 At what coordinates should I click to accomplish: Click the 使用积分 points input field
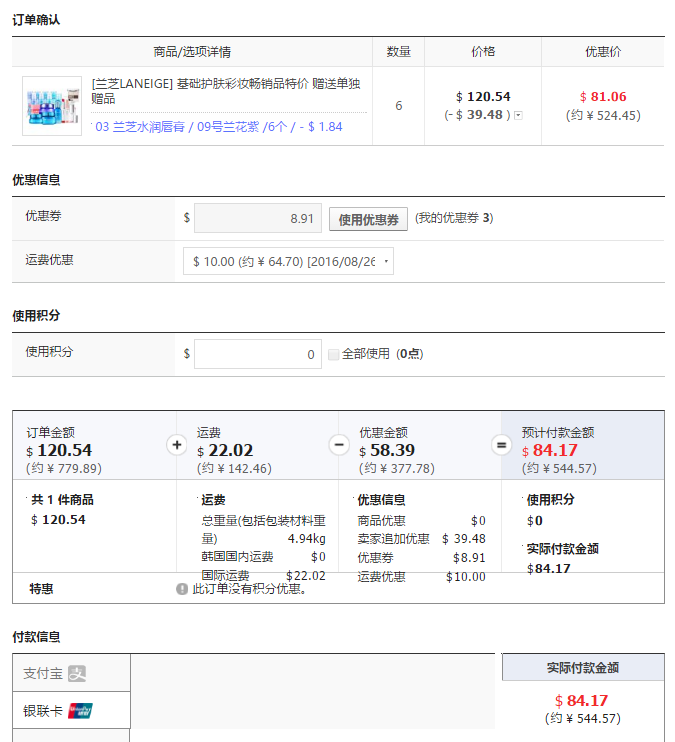pos(258,354)
